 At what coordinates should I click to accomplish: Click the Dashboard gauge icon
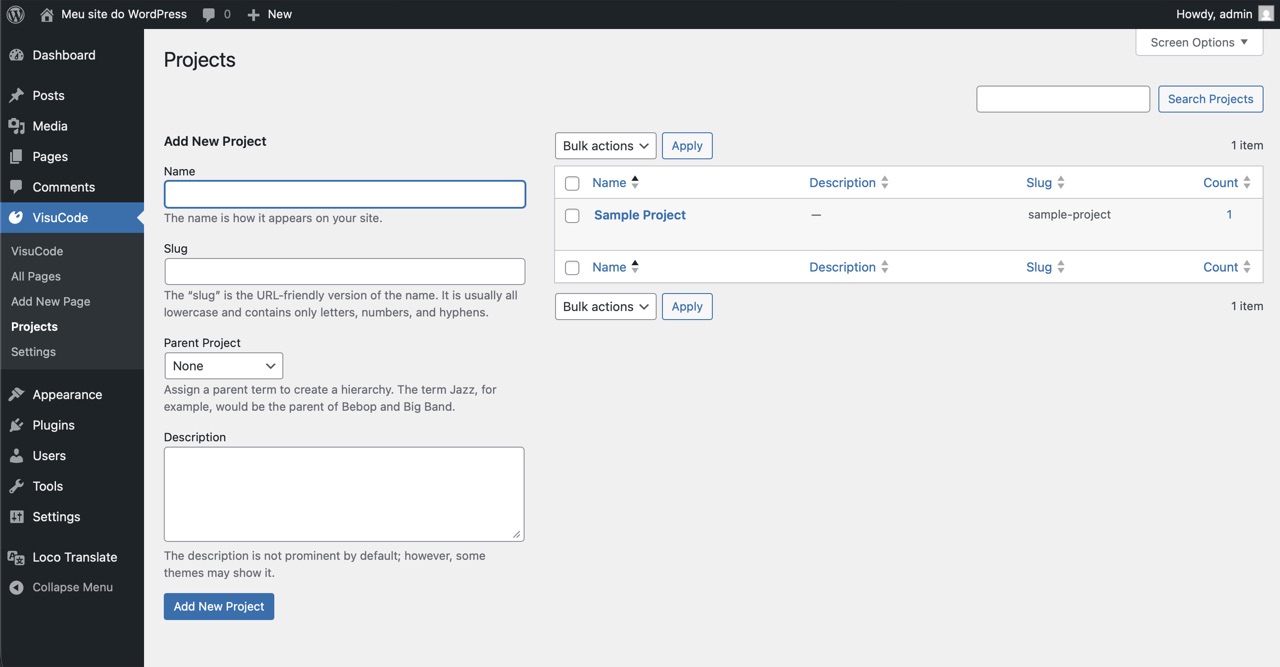16,55
